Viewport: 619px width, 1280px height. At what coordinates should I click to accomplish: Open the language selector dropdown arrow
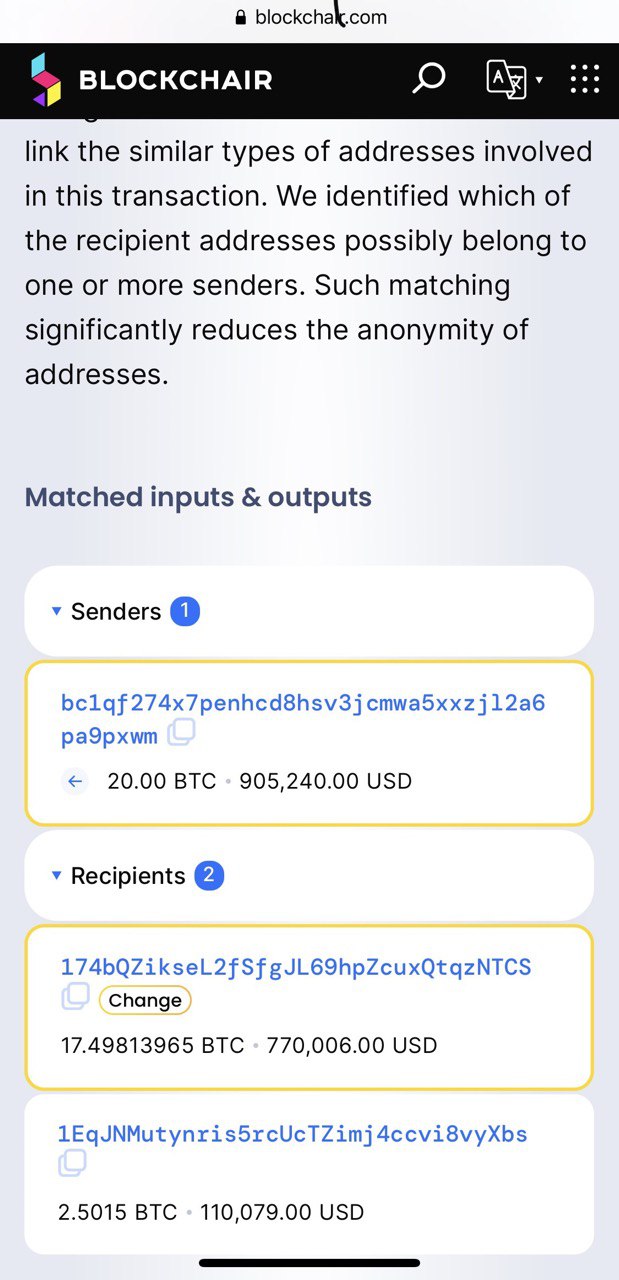click(538, 80)
